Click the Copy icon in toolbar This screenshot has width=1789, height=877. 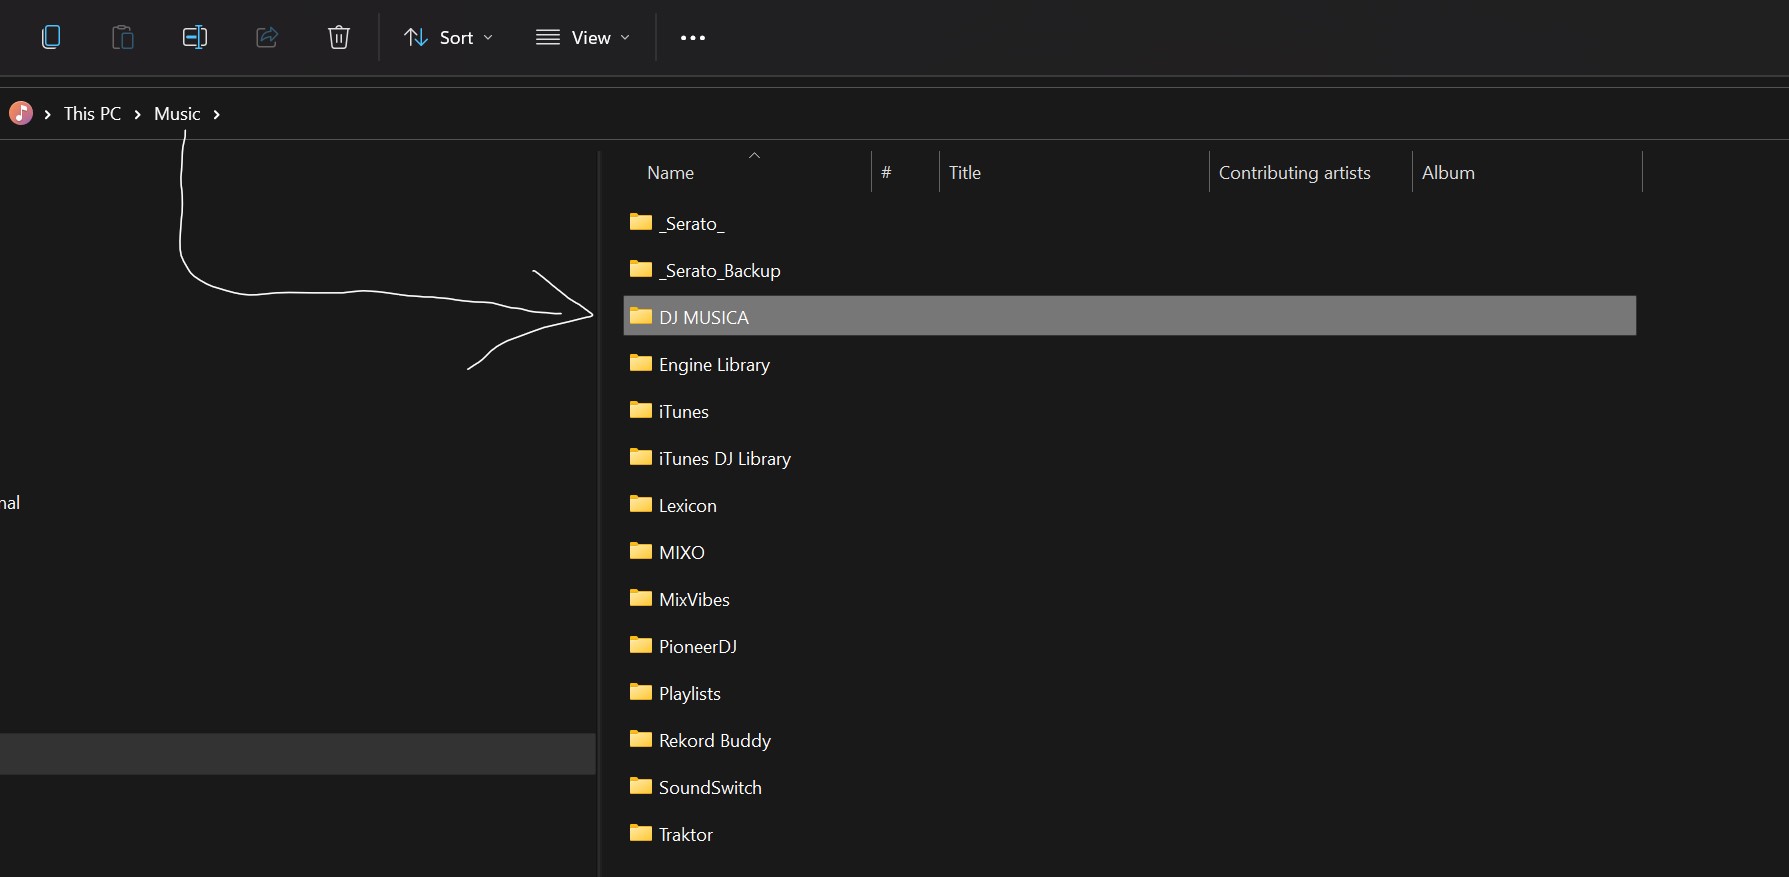click(51, 37)
